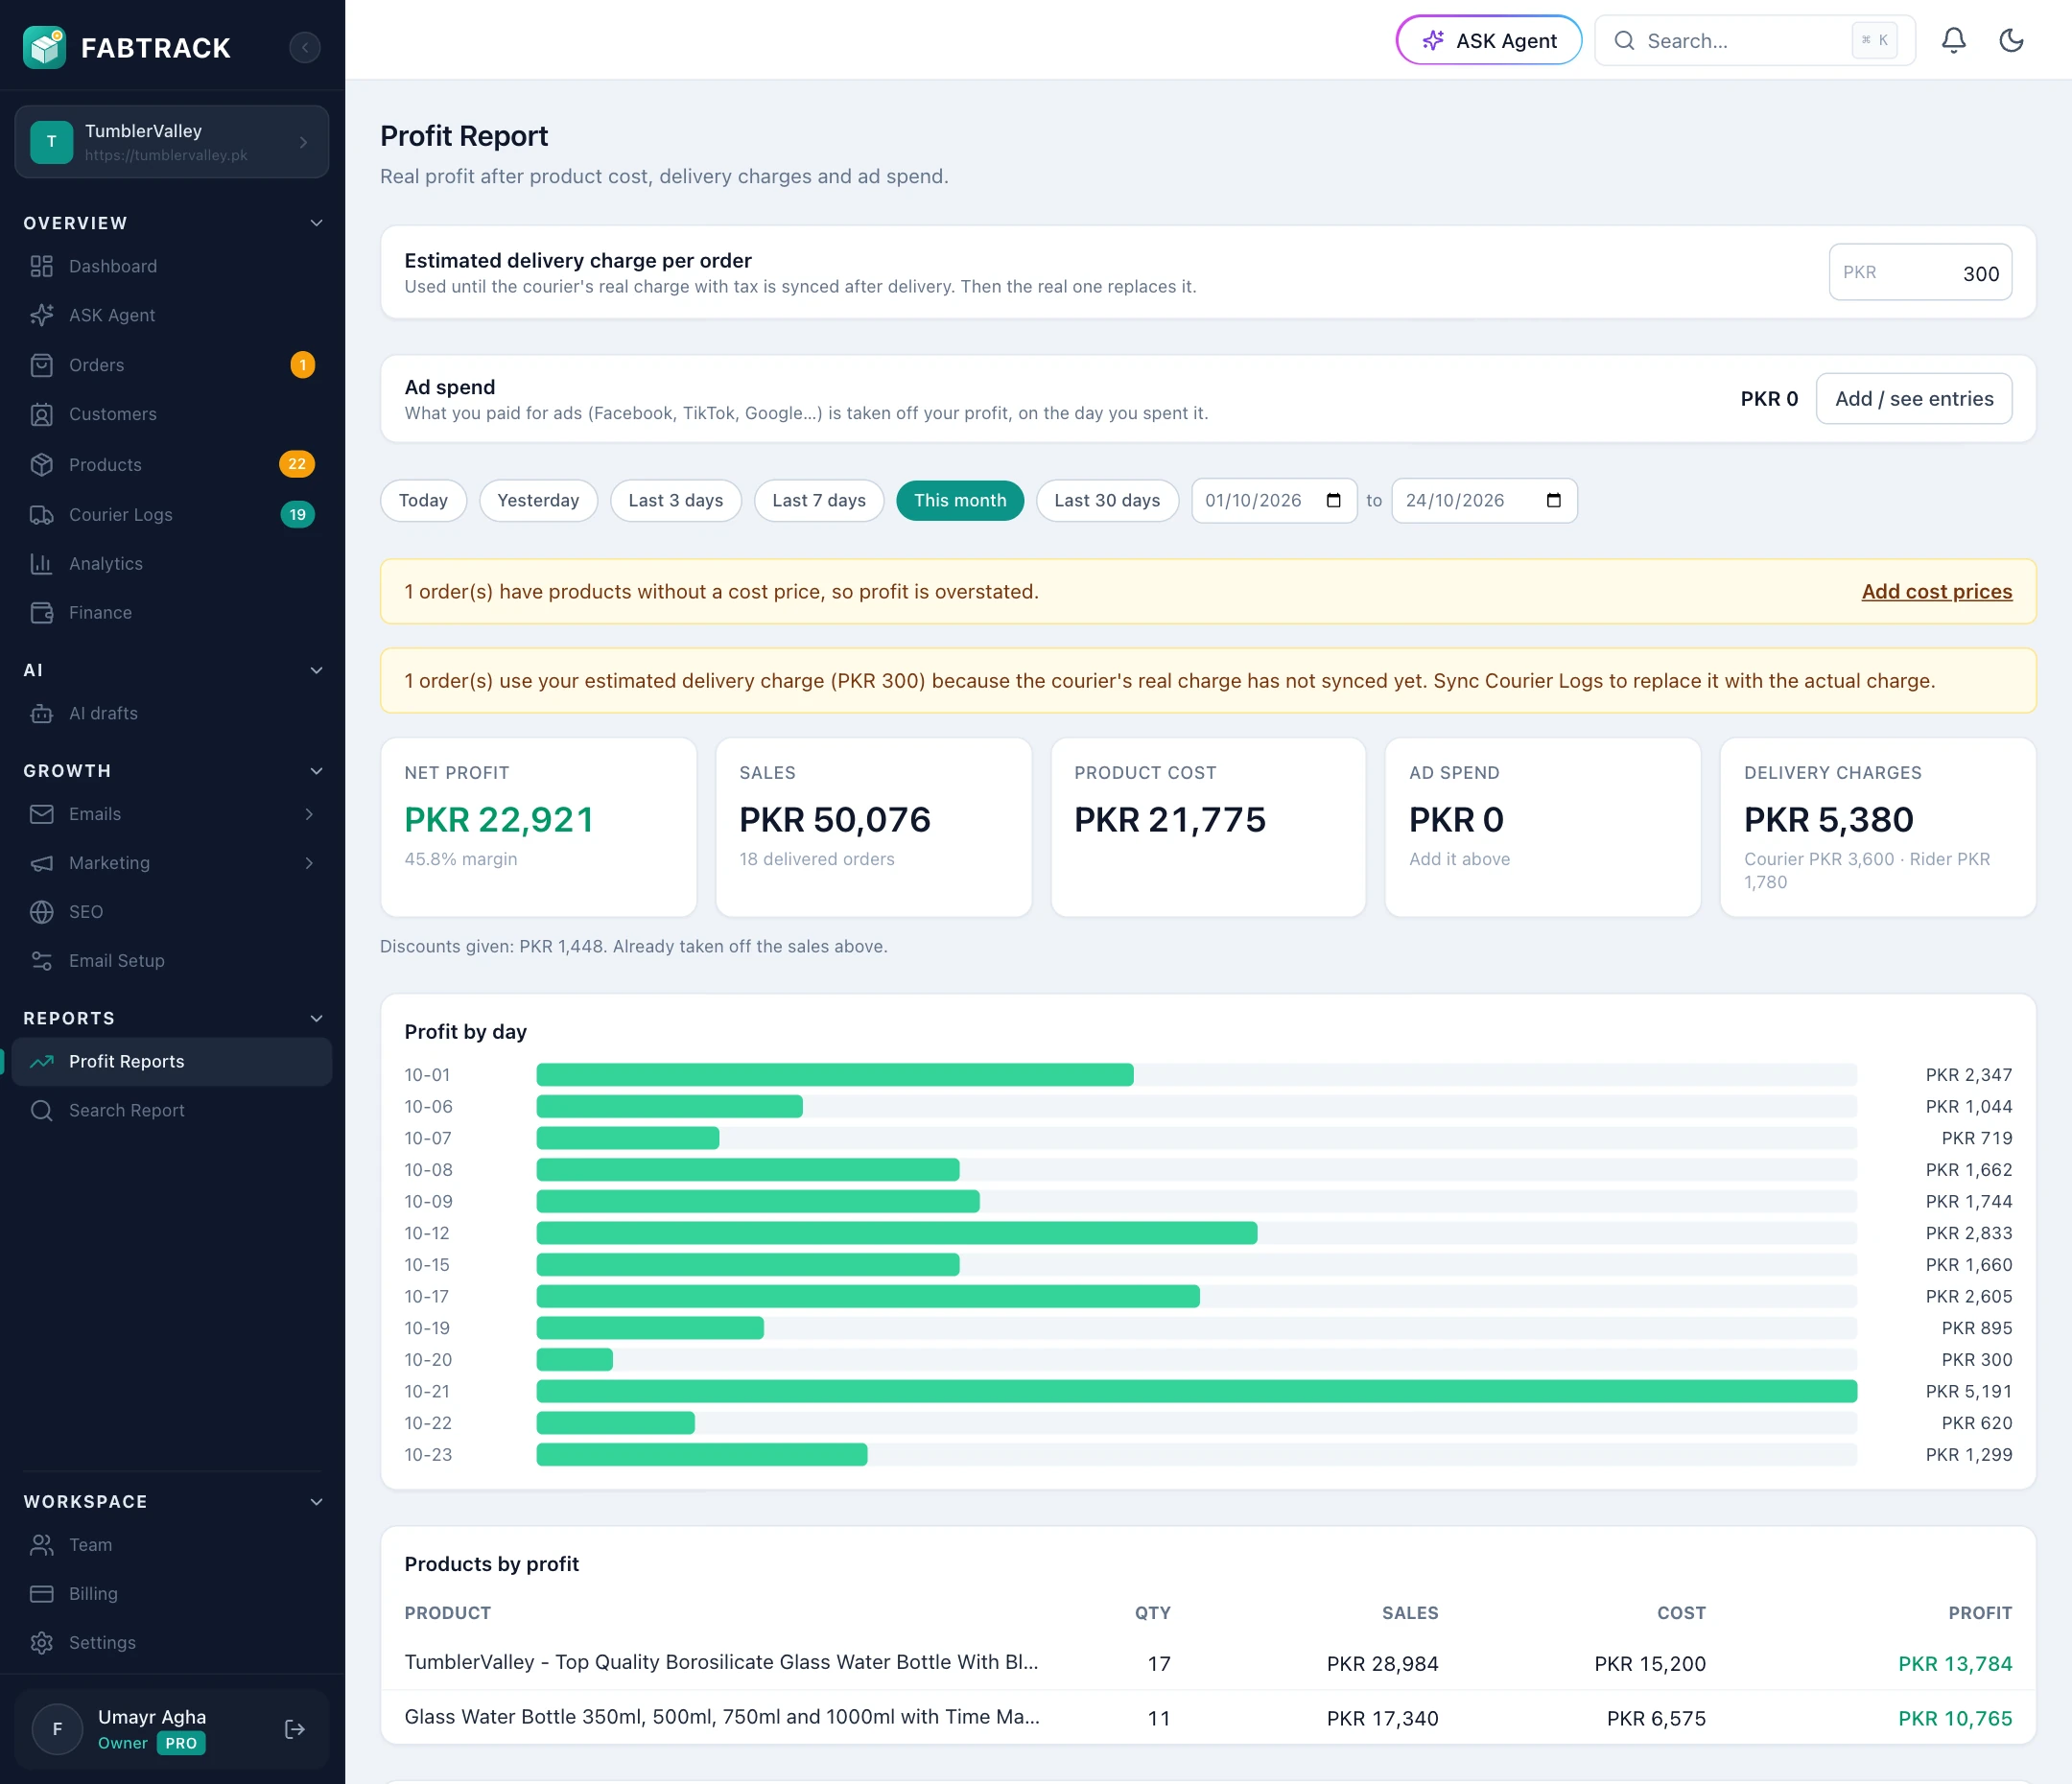Follow the Add cost prices link
This screenshot has width=2072, height=1784.
pyautogui.click(x=1937, y=591)
